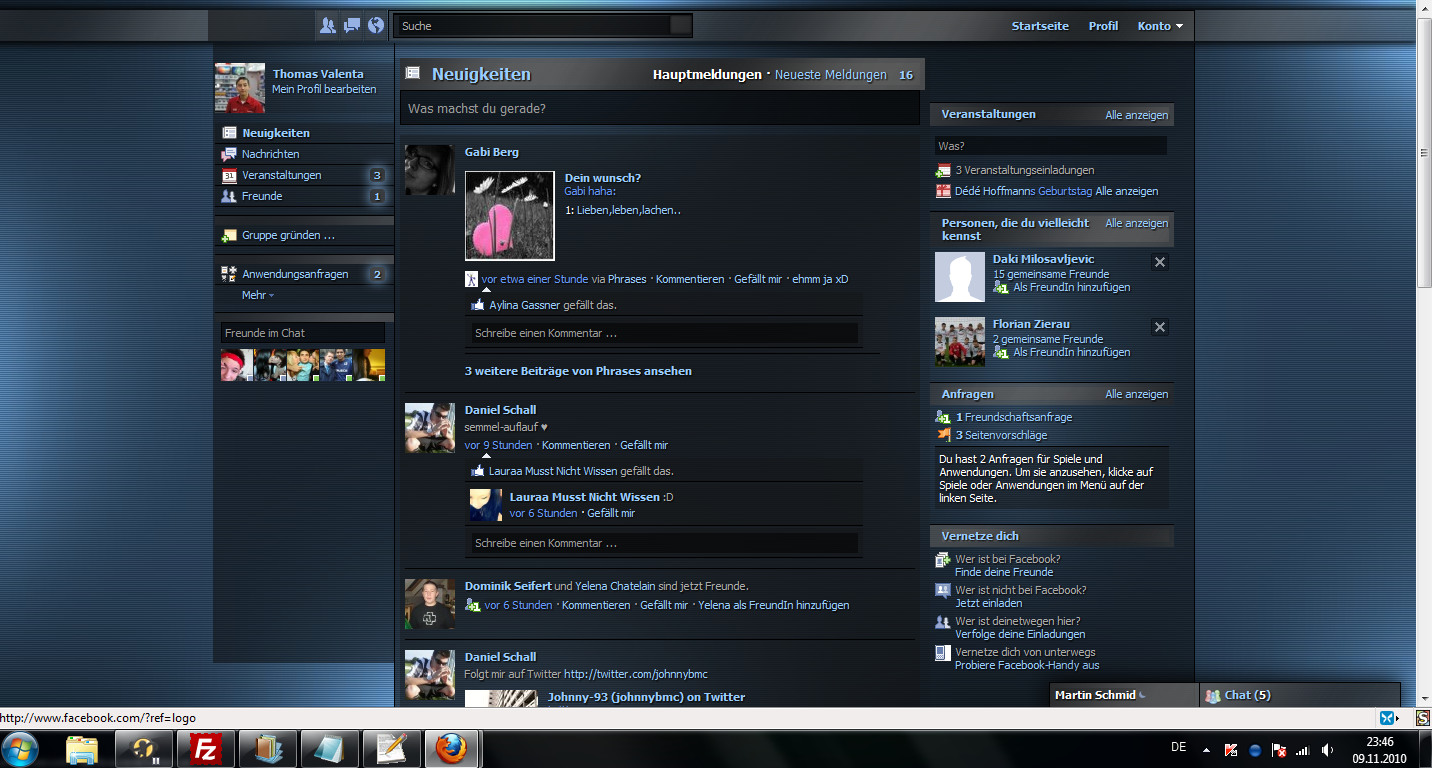Click the Gruppe gründen icon

coord(229,235)
